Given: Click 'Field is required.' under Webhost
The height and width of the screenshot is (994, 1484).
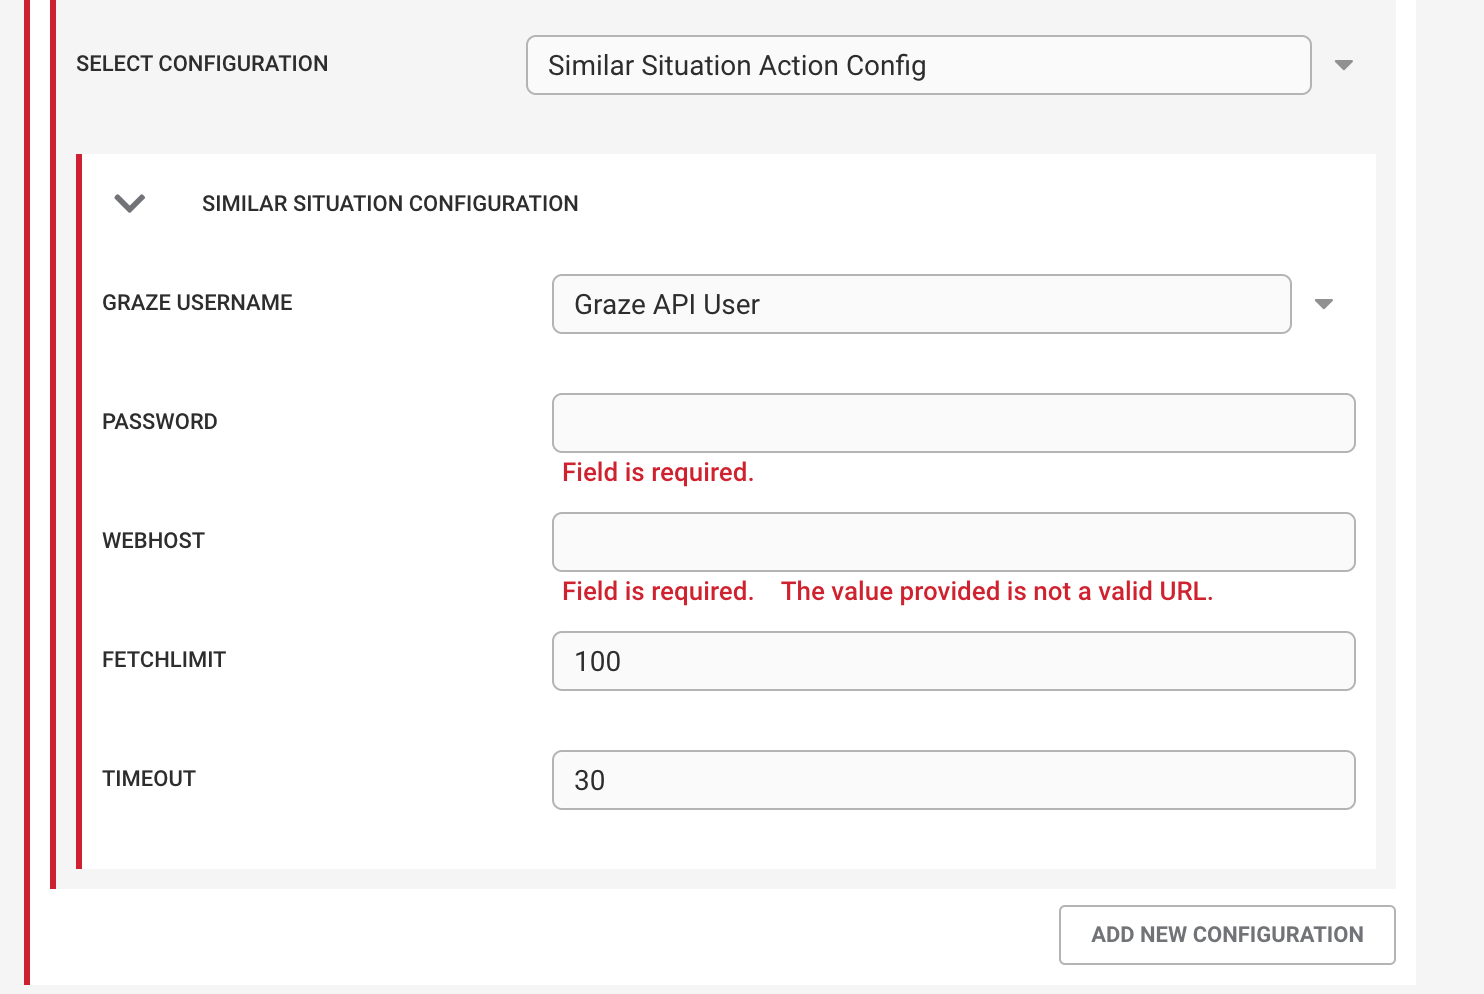Looking at the screenshot, I should pos(658,591).
